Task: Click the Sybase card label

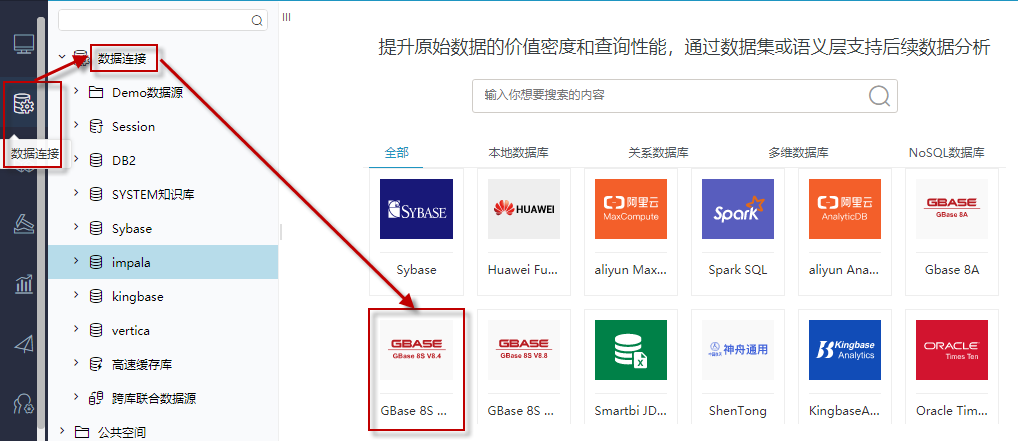Action: [416, 269]
